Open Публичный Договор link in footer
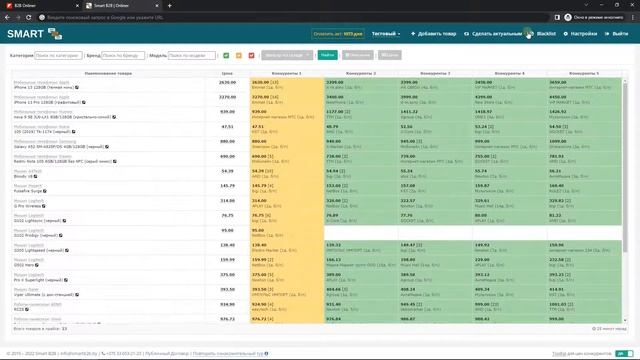Screen dimensions: 640x360 (x=168, y=353)
